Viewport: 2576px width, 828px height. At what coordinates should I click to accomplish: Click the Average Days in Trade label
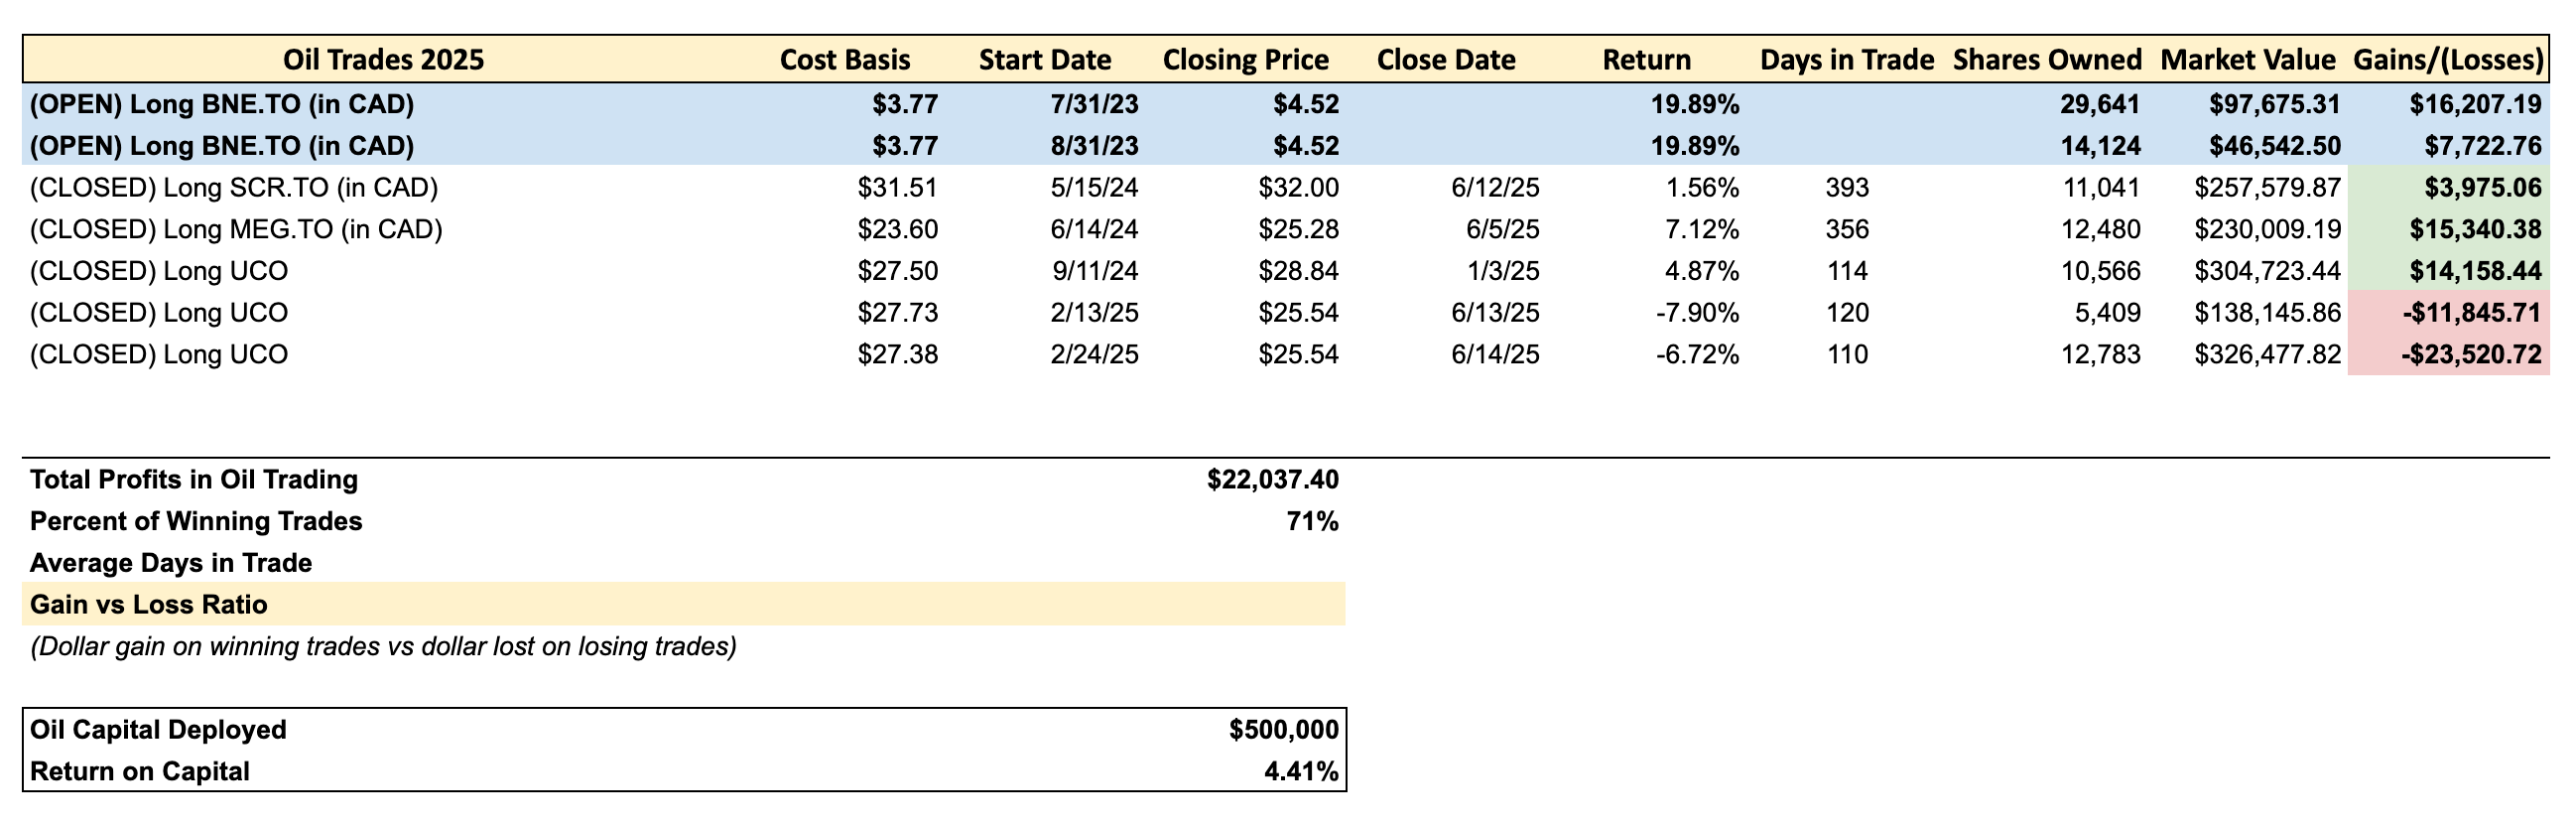point(171,563)
